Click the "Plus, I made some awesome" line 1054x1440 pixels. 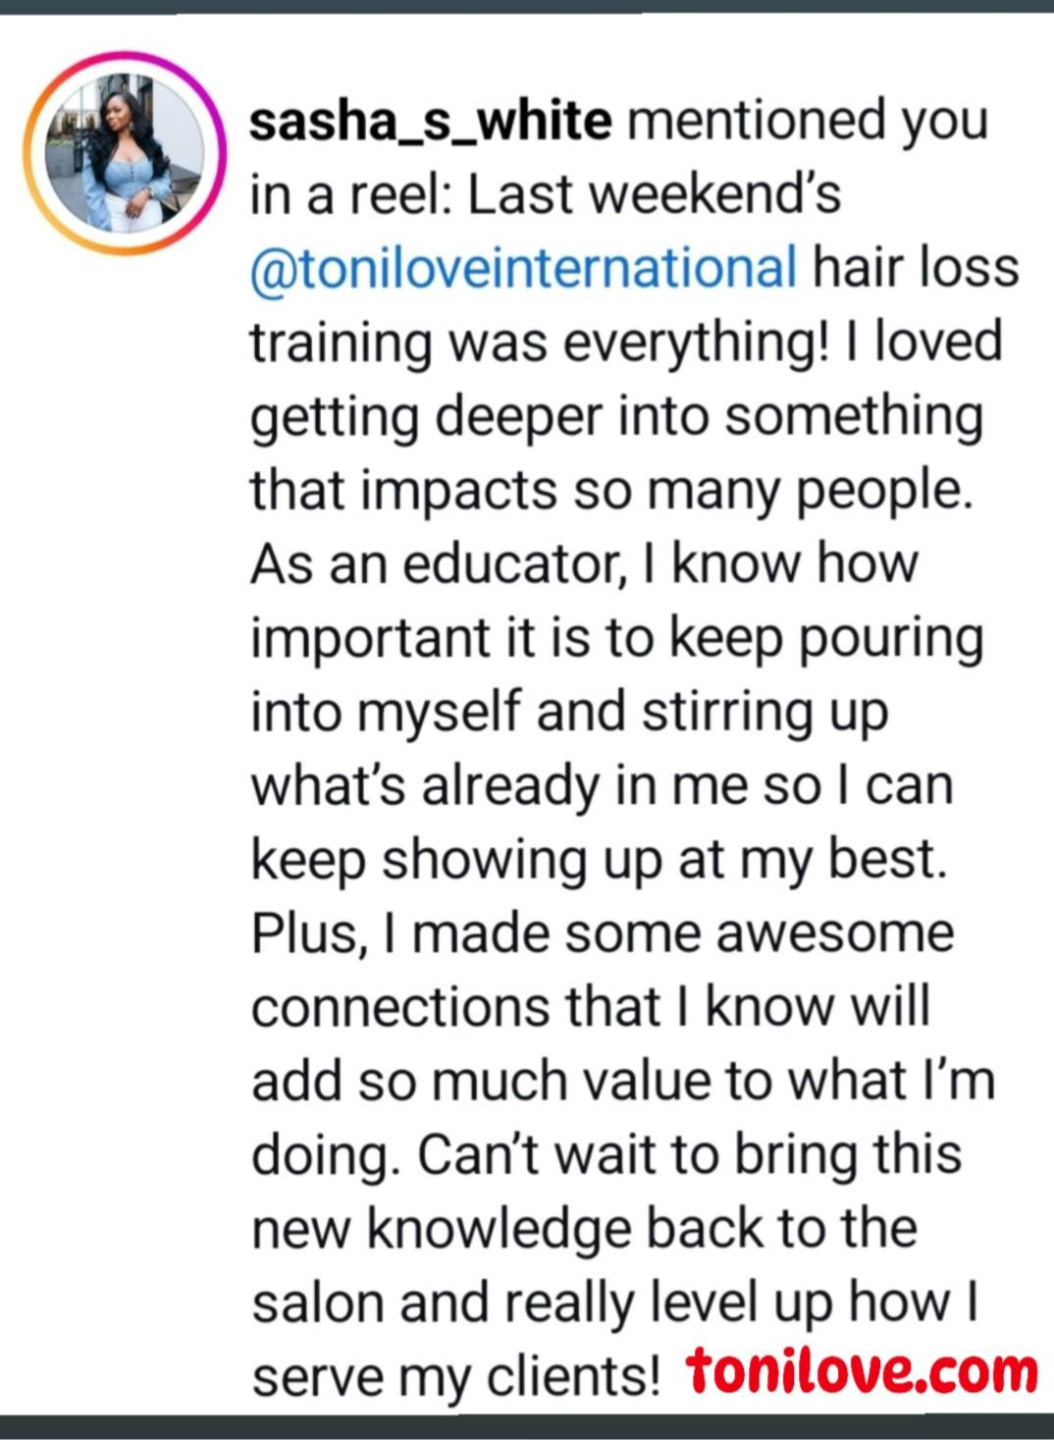click(602, 934)
